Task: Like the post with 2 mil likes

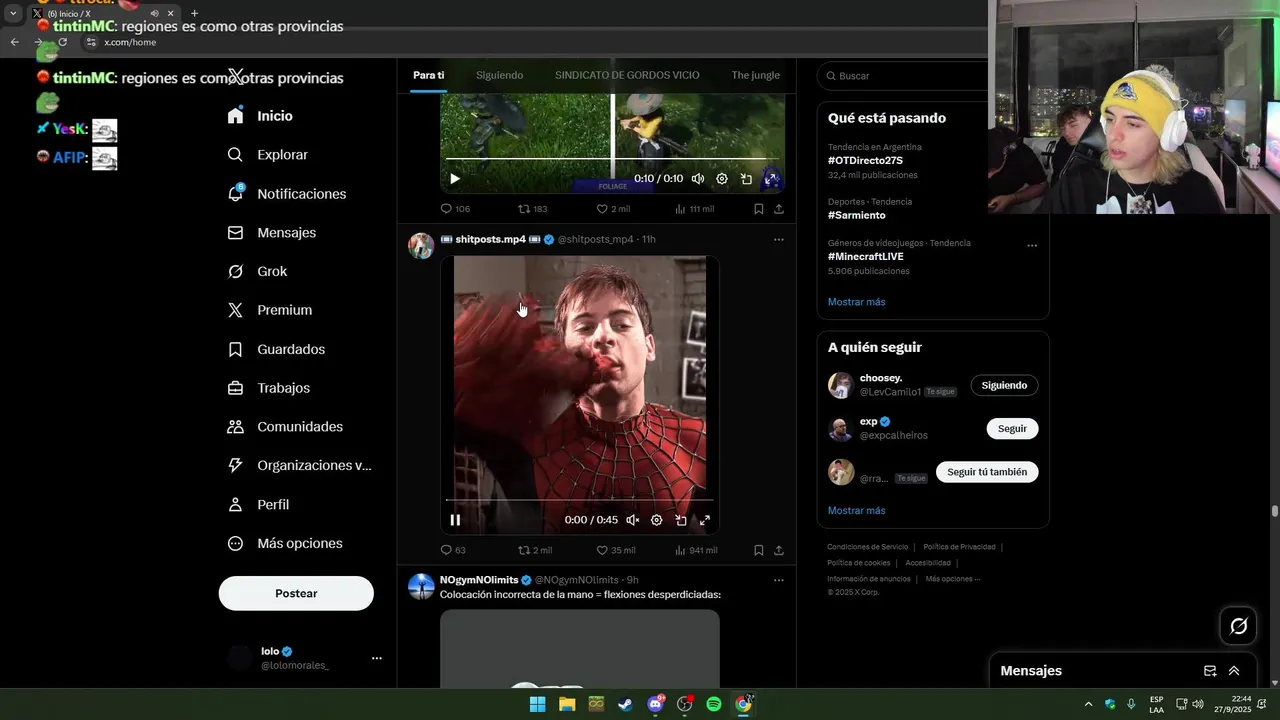Action: tap(602, 209)
